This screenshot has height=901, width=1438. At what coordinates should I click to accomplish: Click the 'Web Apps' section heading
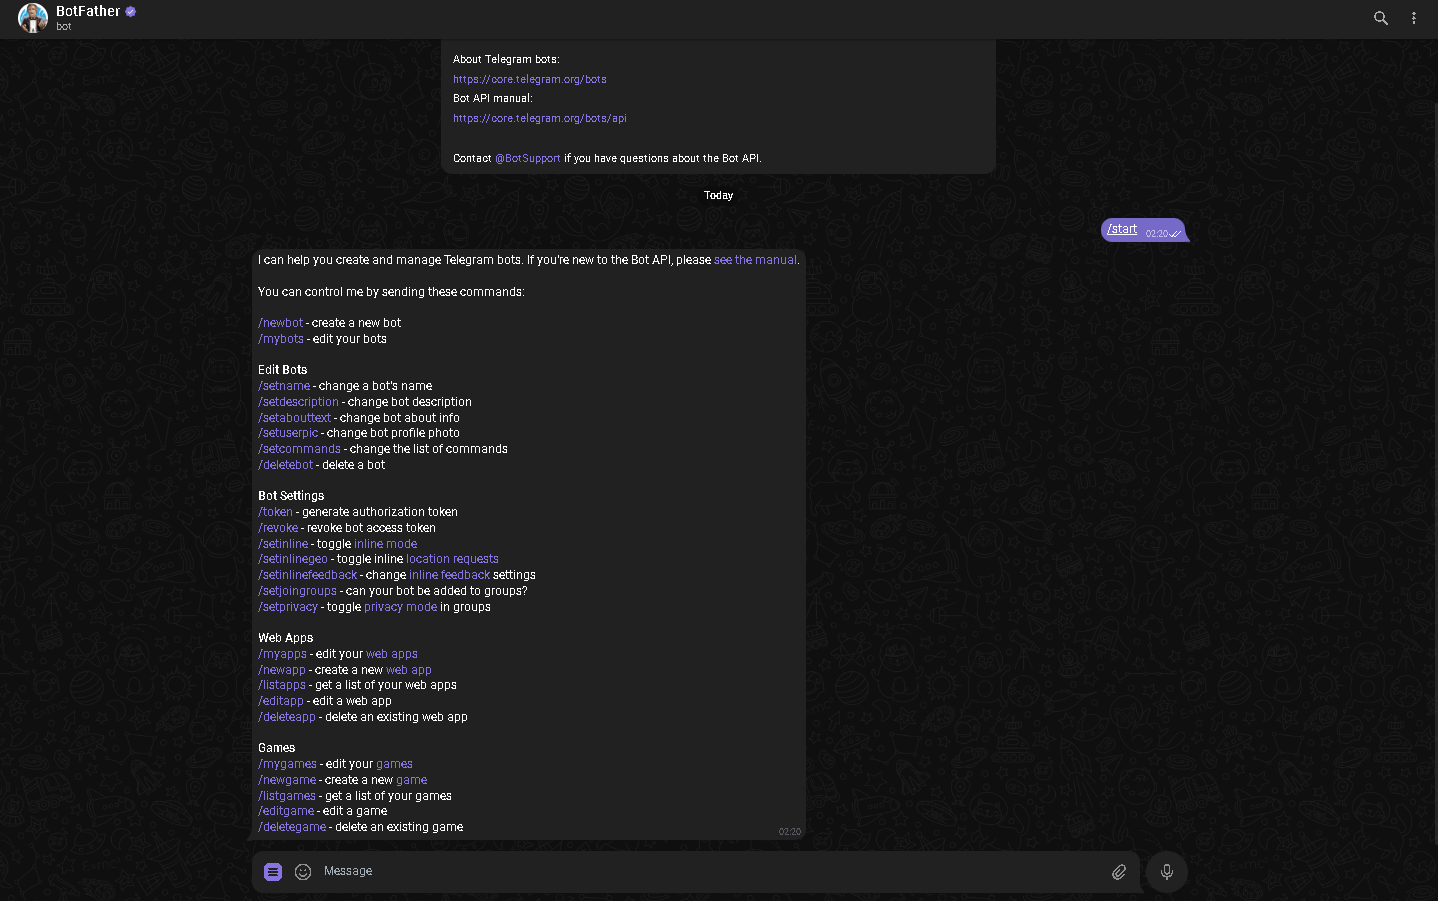point(286,638)
